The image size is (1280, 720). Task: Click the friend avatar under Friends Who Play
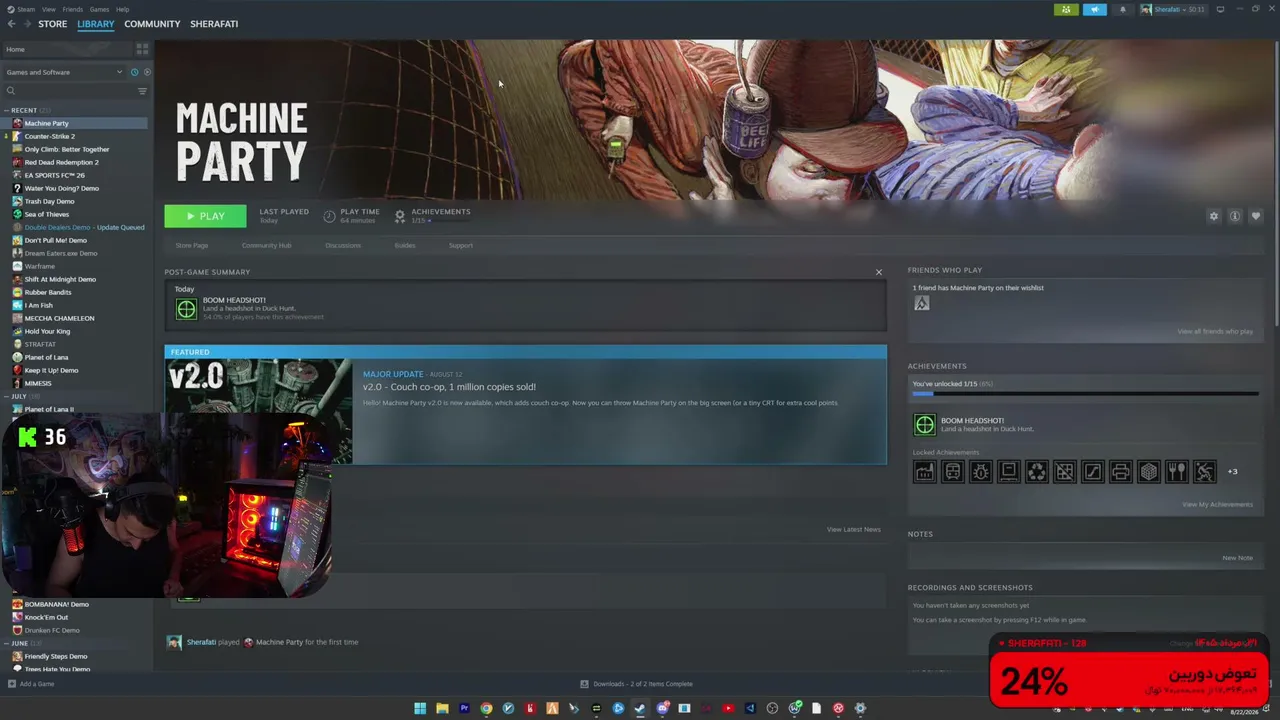coord(921,303)
